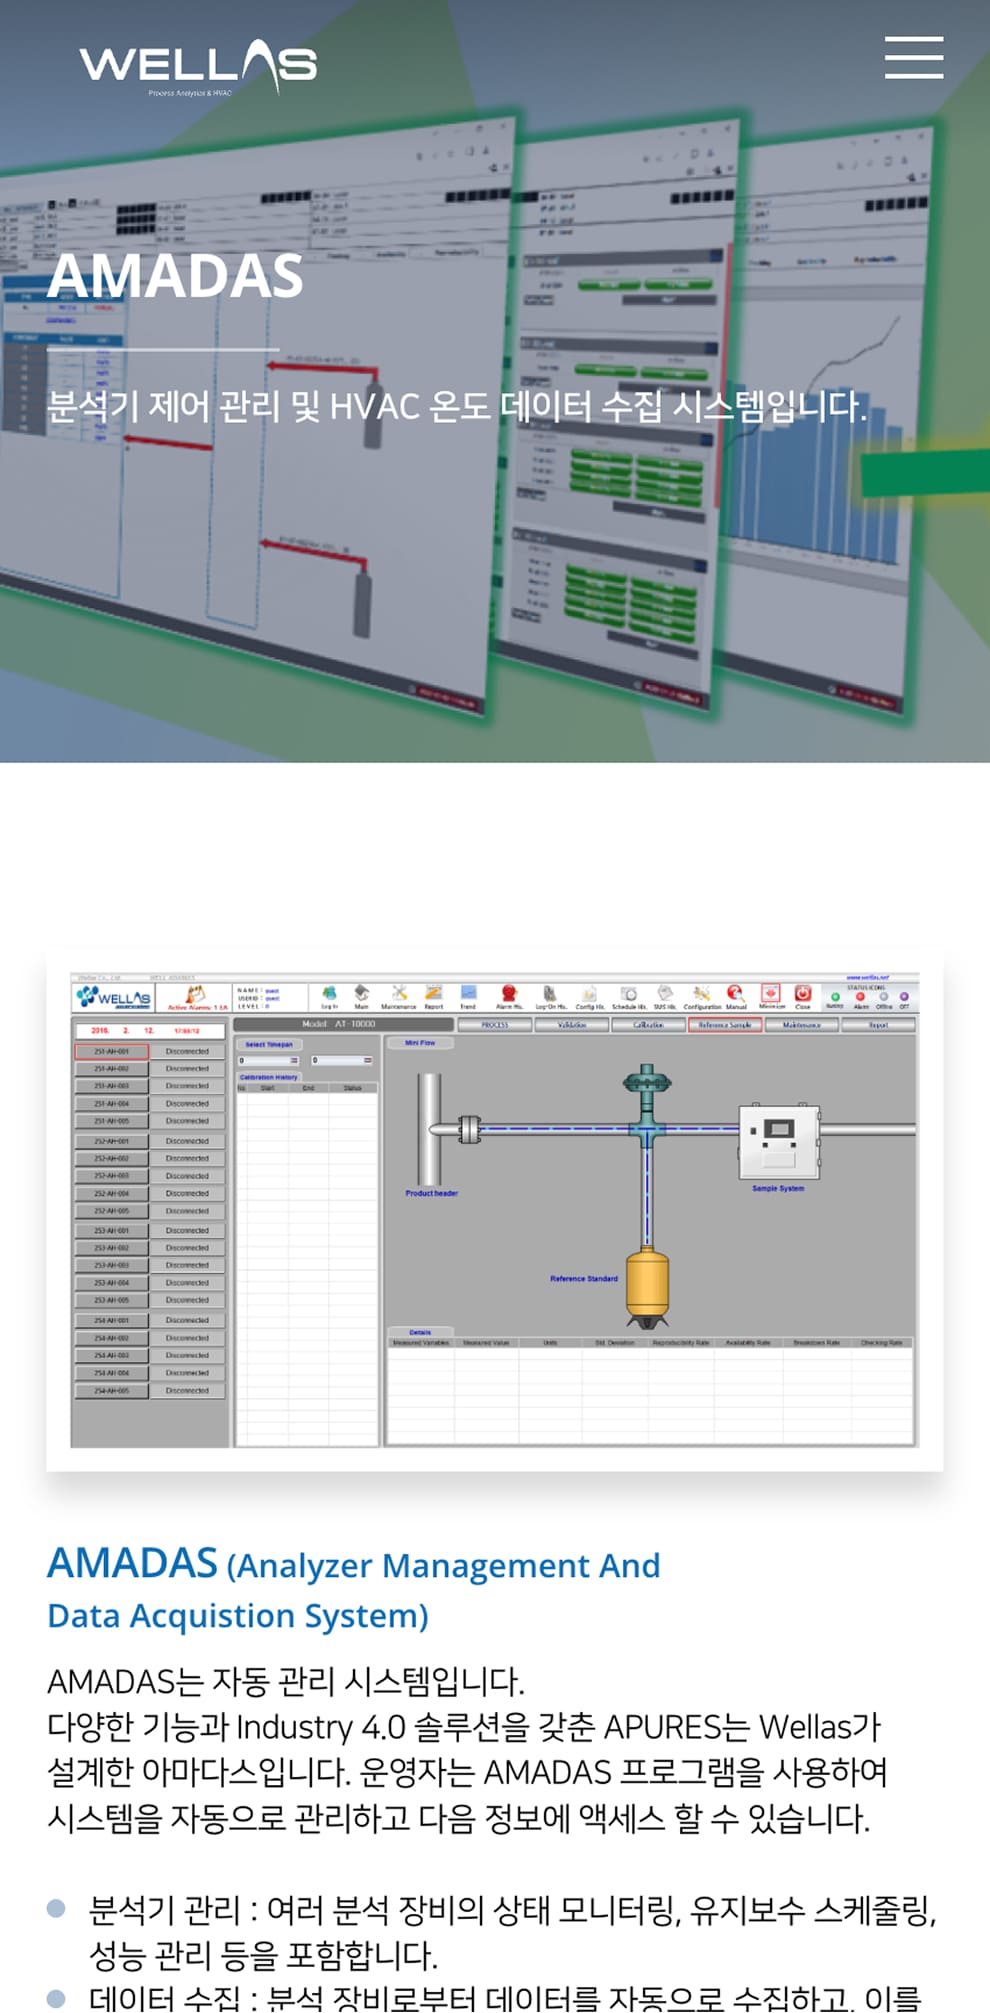Switch to the Report tab at right
Screen dimensions: 990x2013
878,1024
